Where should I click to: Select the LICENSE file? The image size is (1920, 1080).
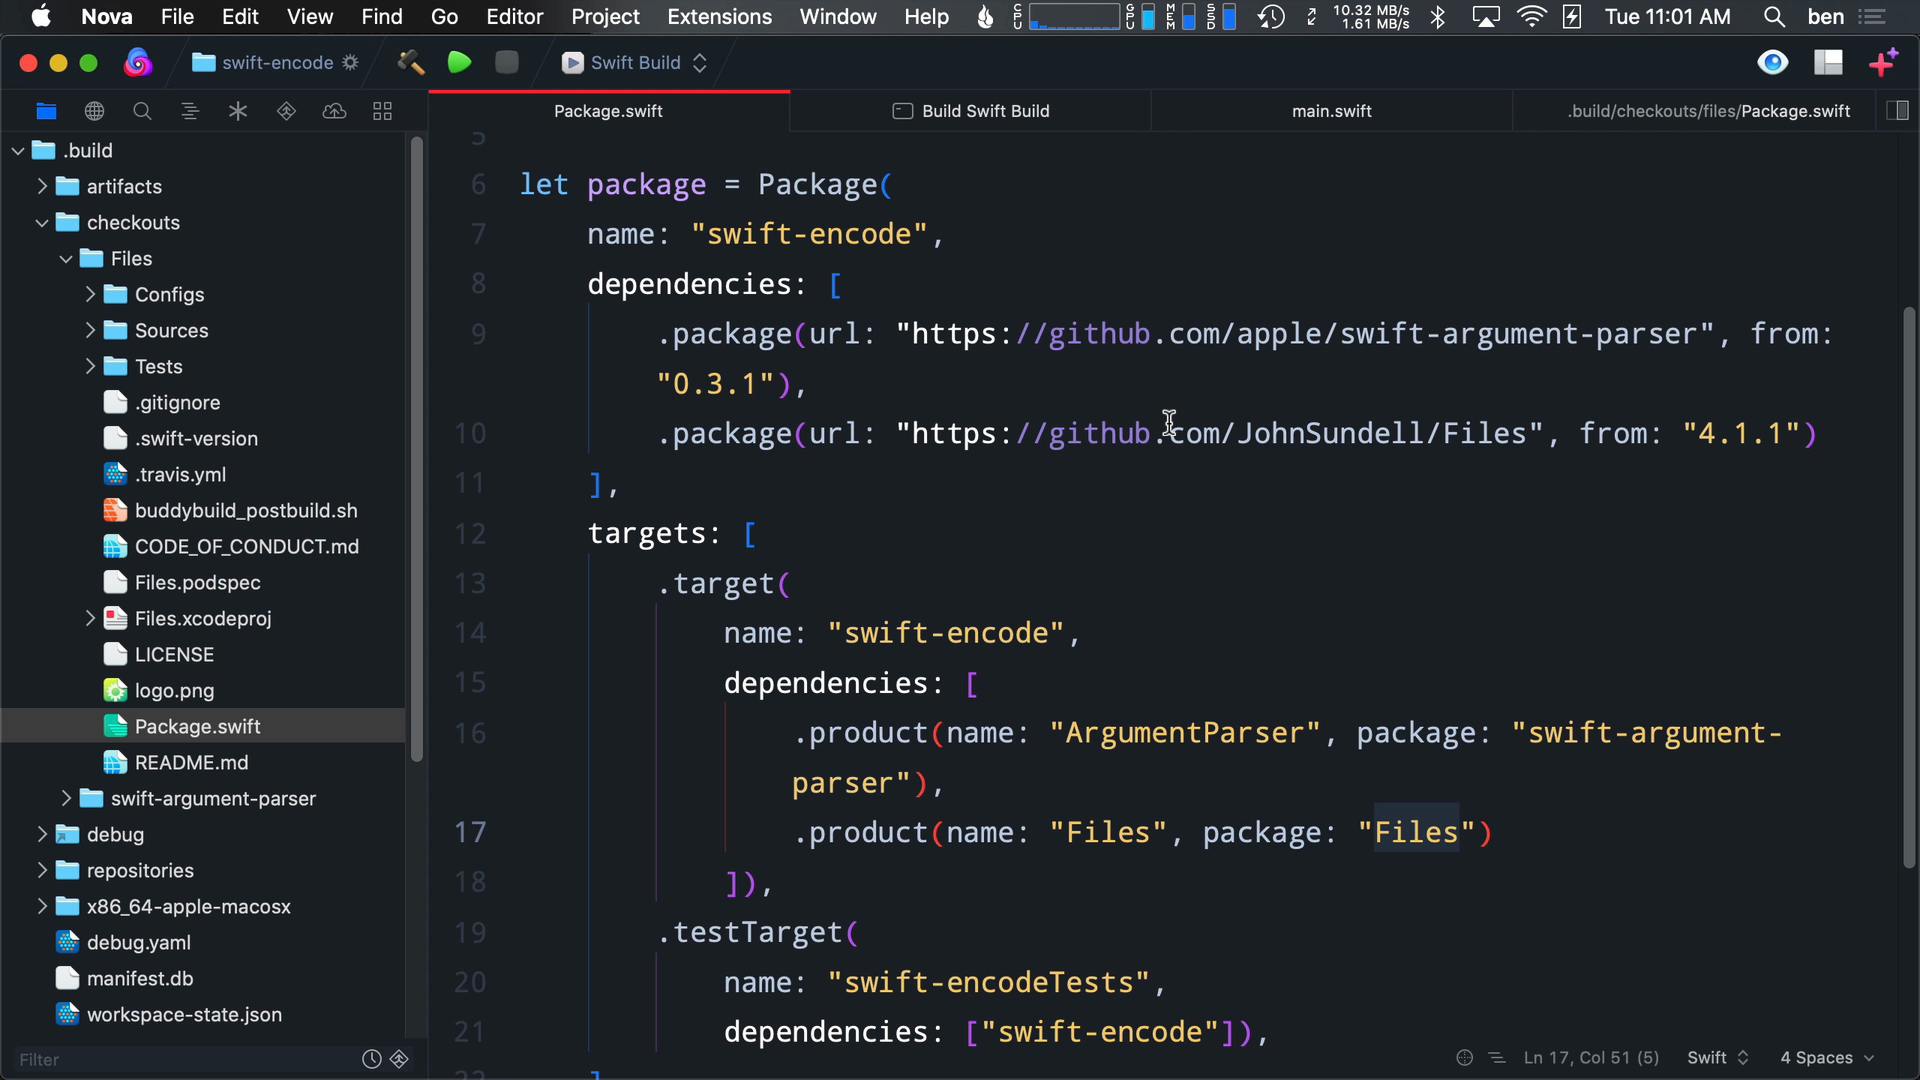tap(202, 654)
